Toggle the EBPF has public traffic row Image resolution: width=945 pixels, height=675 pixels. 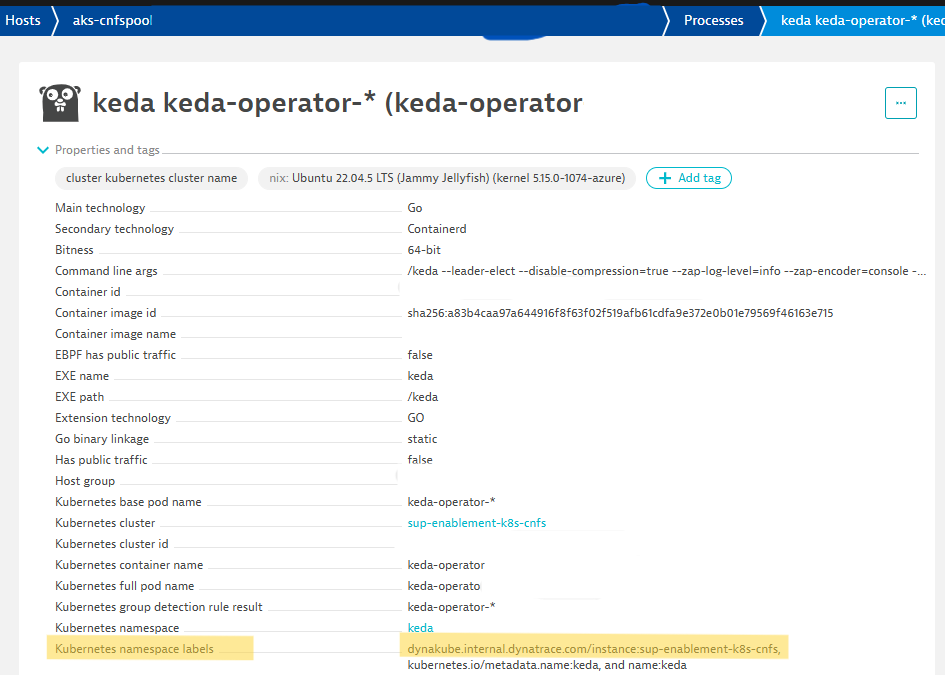(116, 354)
